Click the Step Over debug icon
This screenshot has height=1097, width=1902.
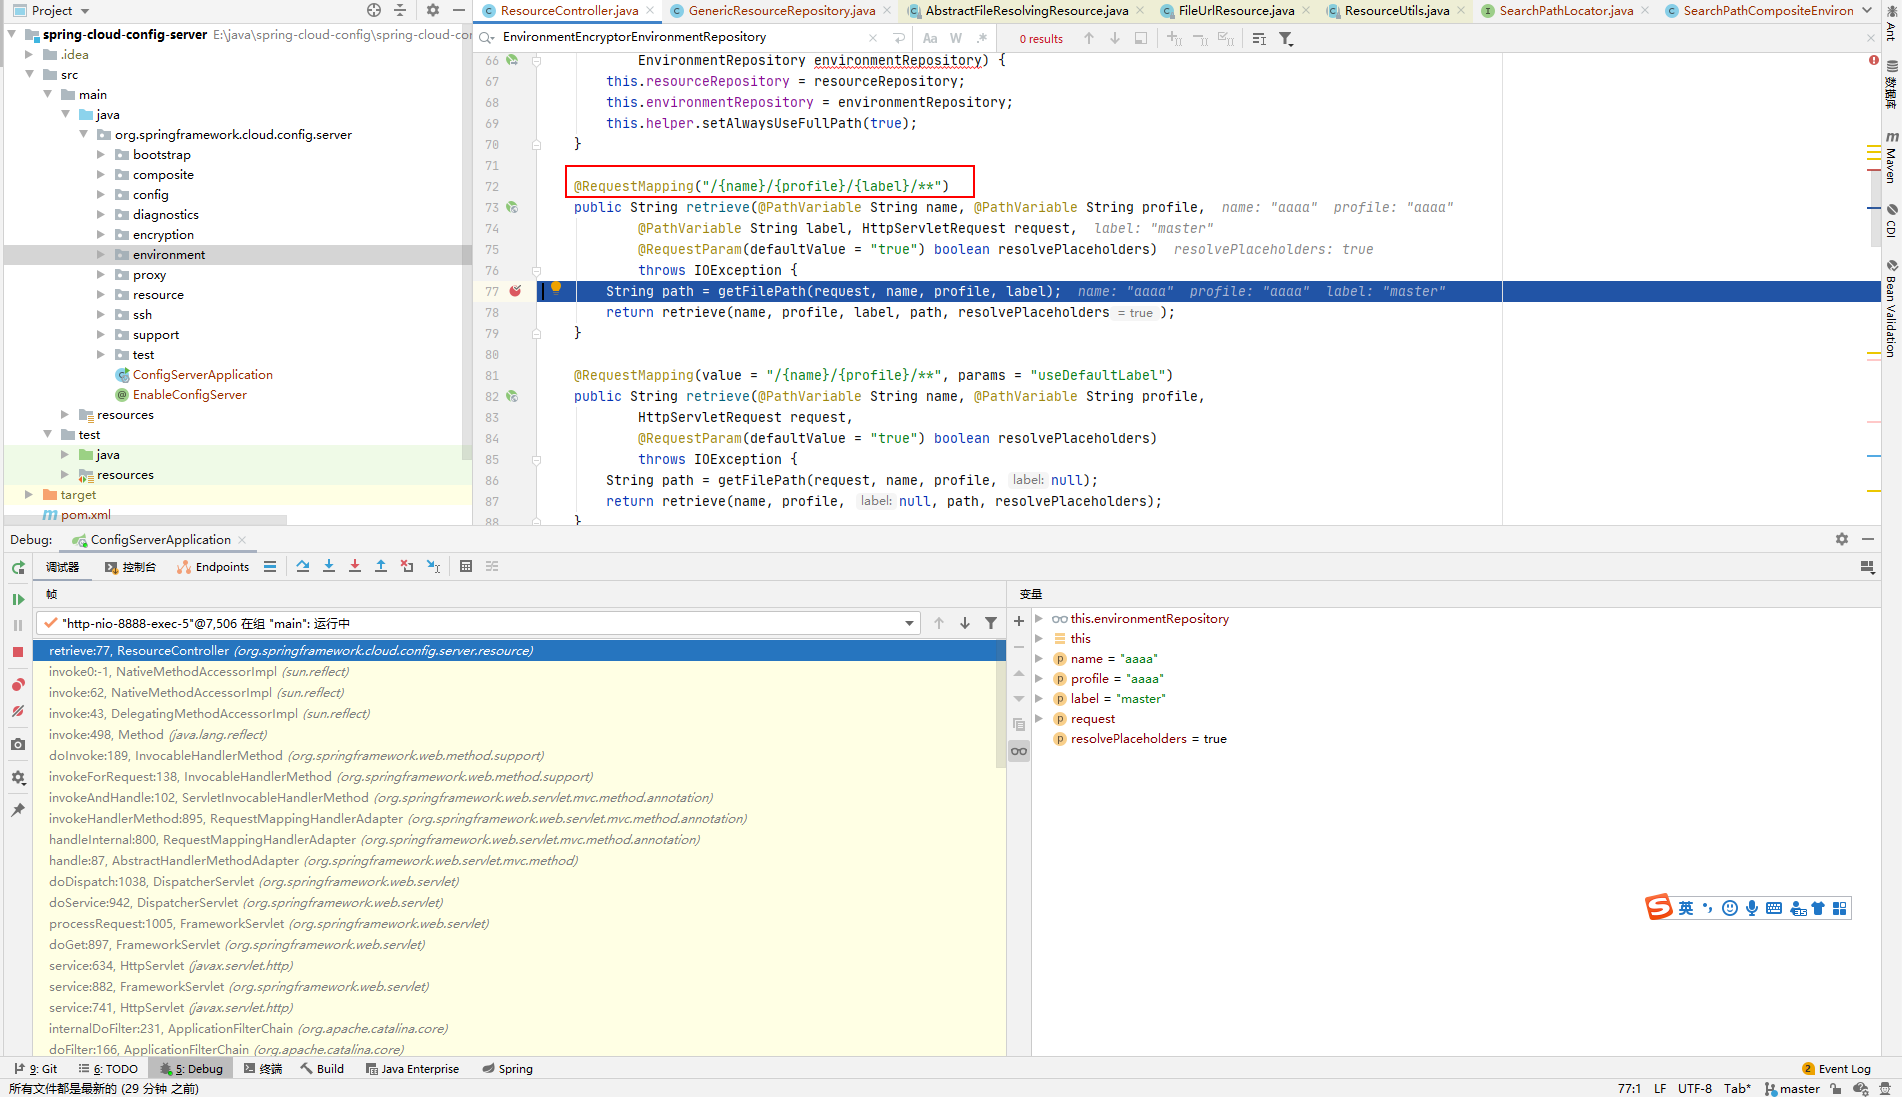[303, 566]
